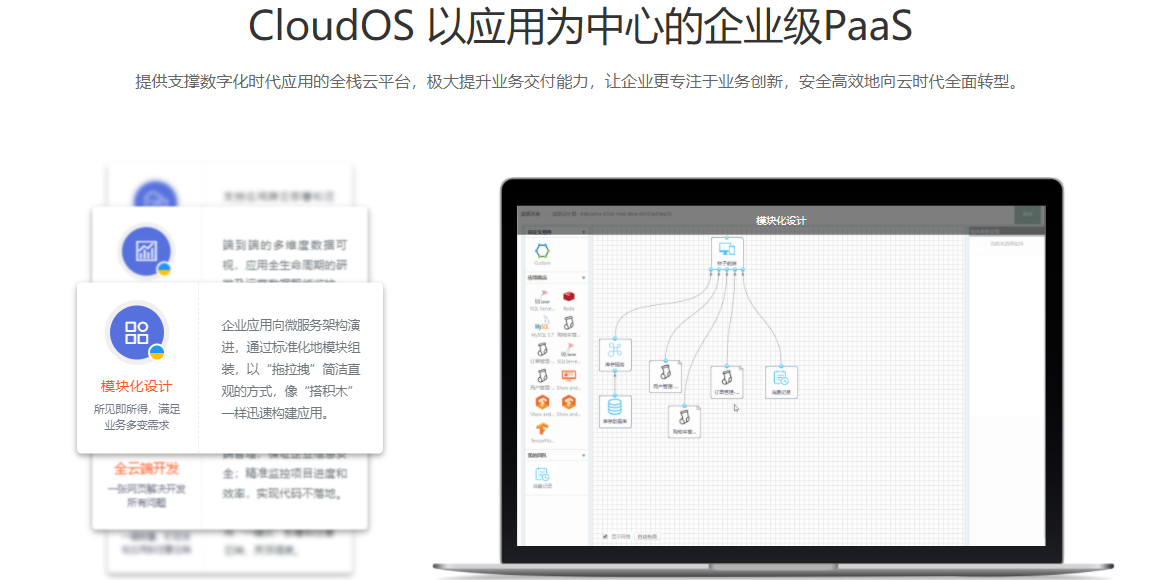This screenshot has height=580, width=1165.
Task: Select the TensorFlow component icon
Action: click(542, 429)
